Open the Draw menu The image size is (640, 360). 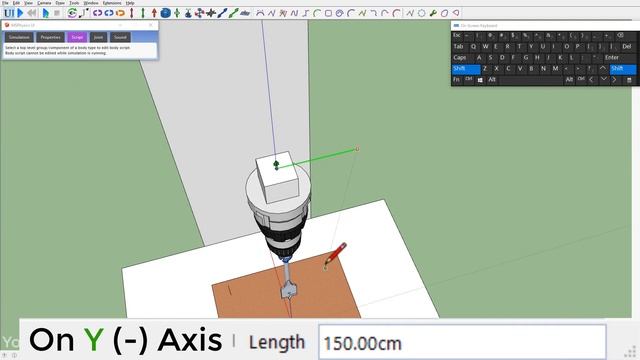60,3
